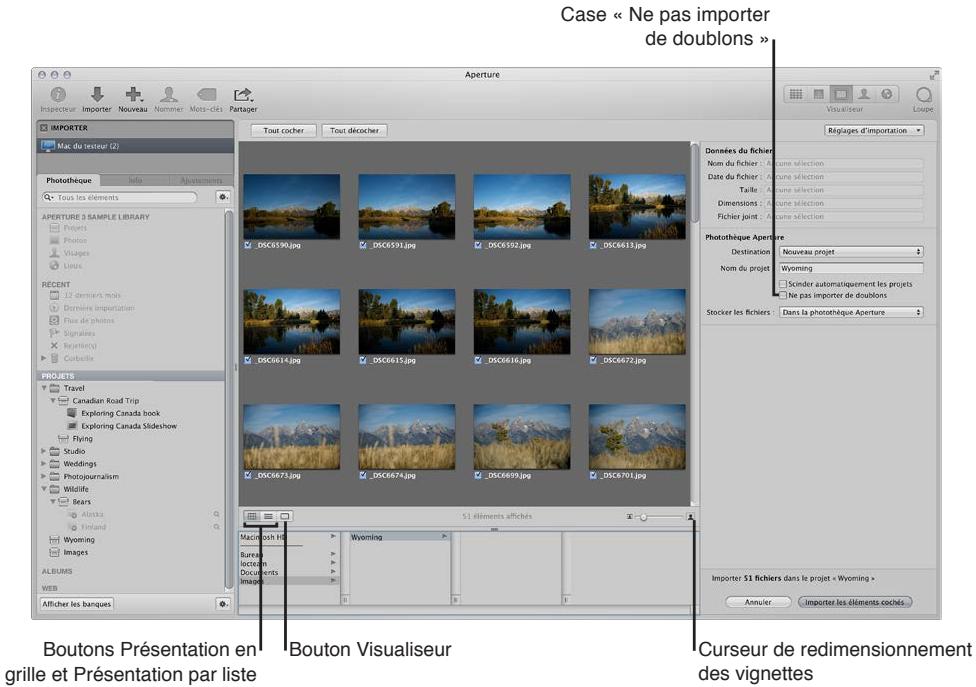Expand the Photojournalism folder
This screenshot has width=976, height=687.
pyautogui.click(x=44, y=477)
